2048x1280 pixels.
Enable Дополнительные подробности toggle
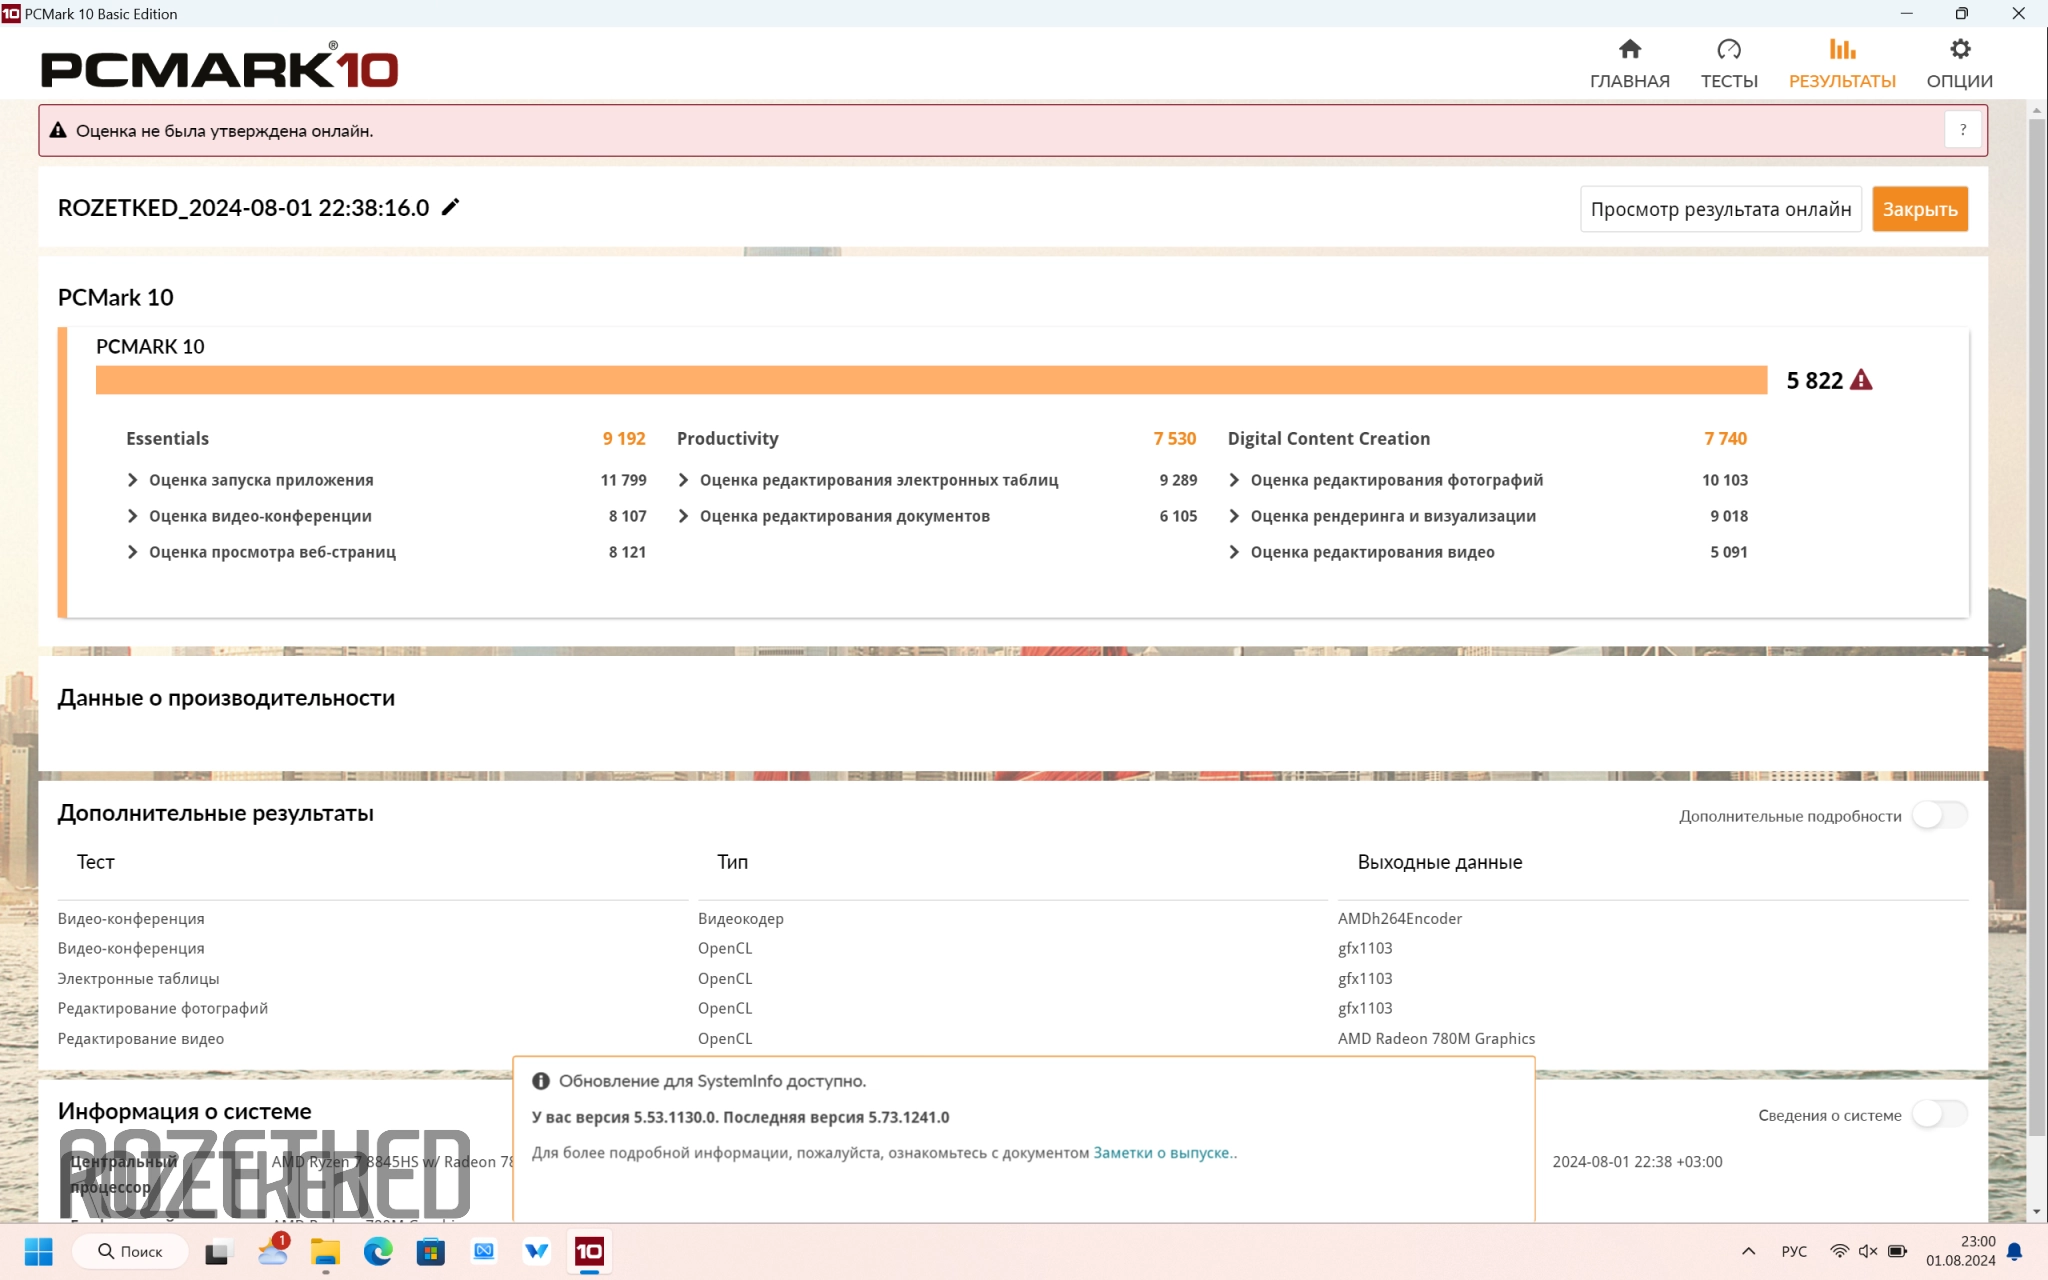coord(1939,815)
